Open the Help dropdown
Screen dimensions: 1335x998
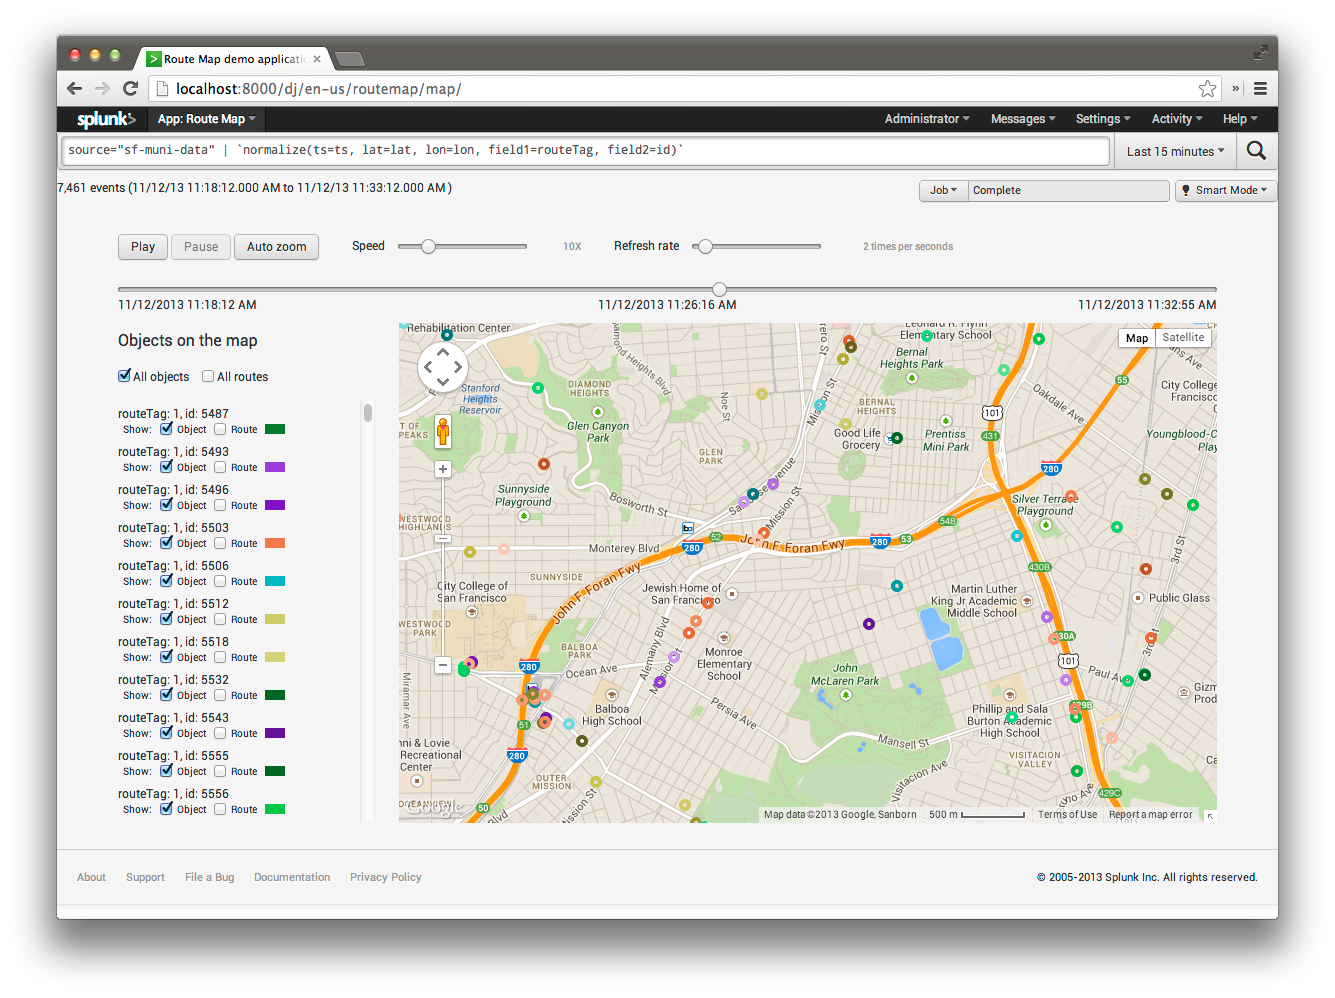tap(1240, 119)
